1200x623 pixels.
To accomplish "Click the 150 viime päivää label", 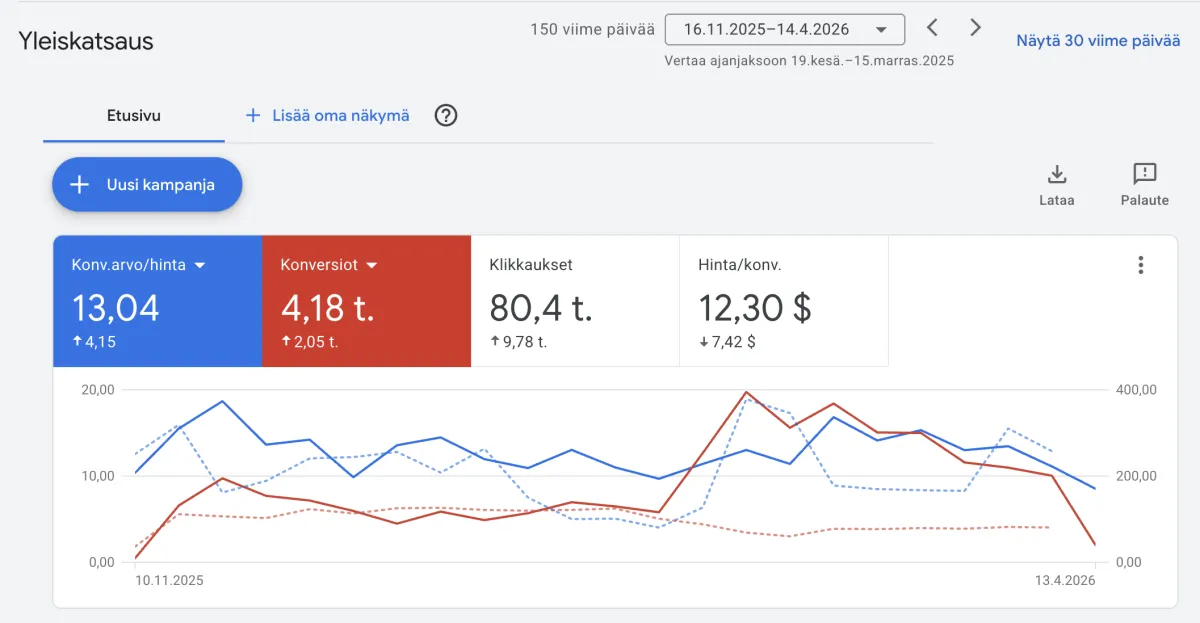I will tap(592, 29).
